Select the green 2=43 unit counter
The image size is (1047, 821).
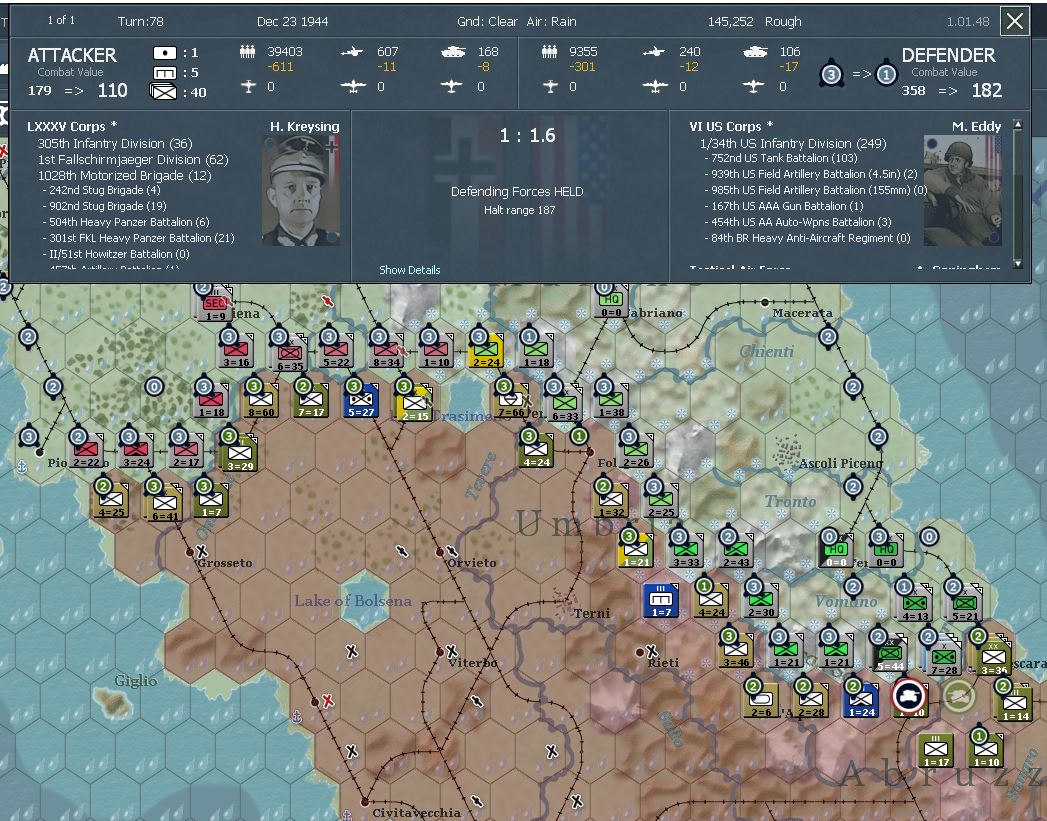tap(736, 551)
